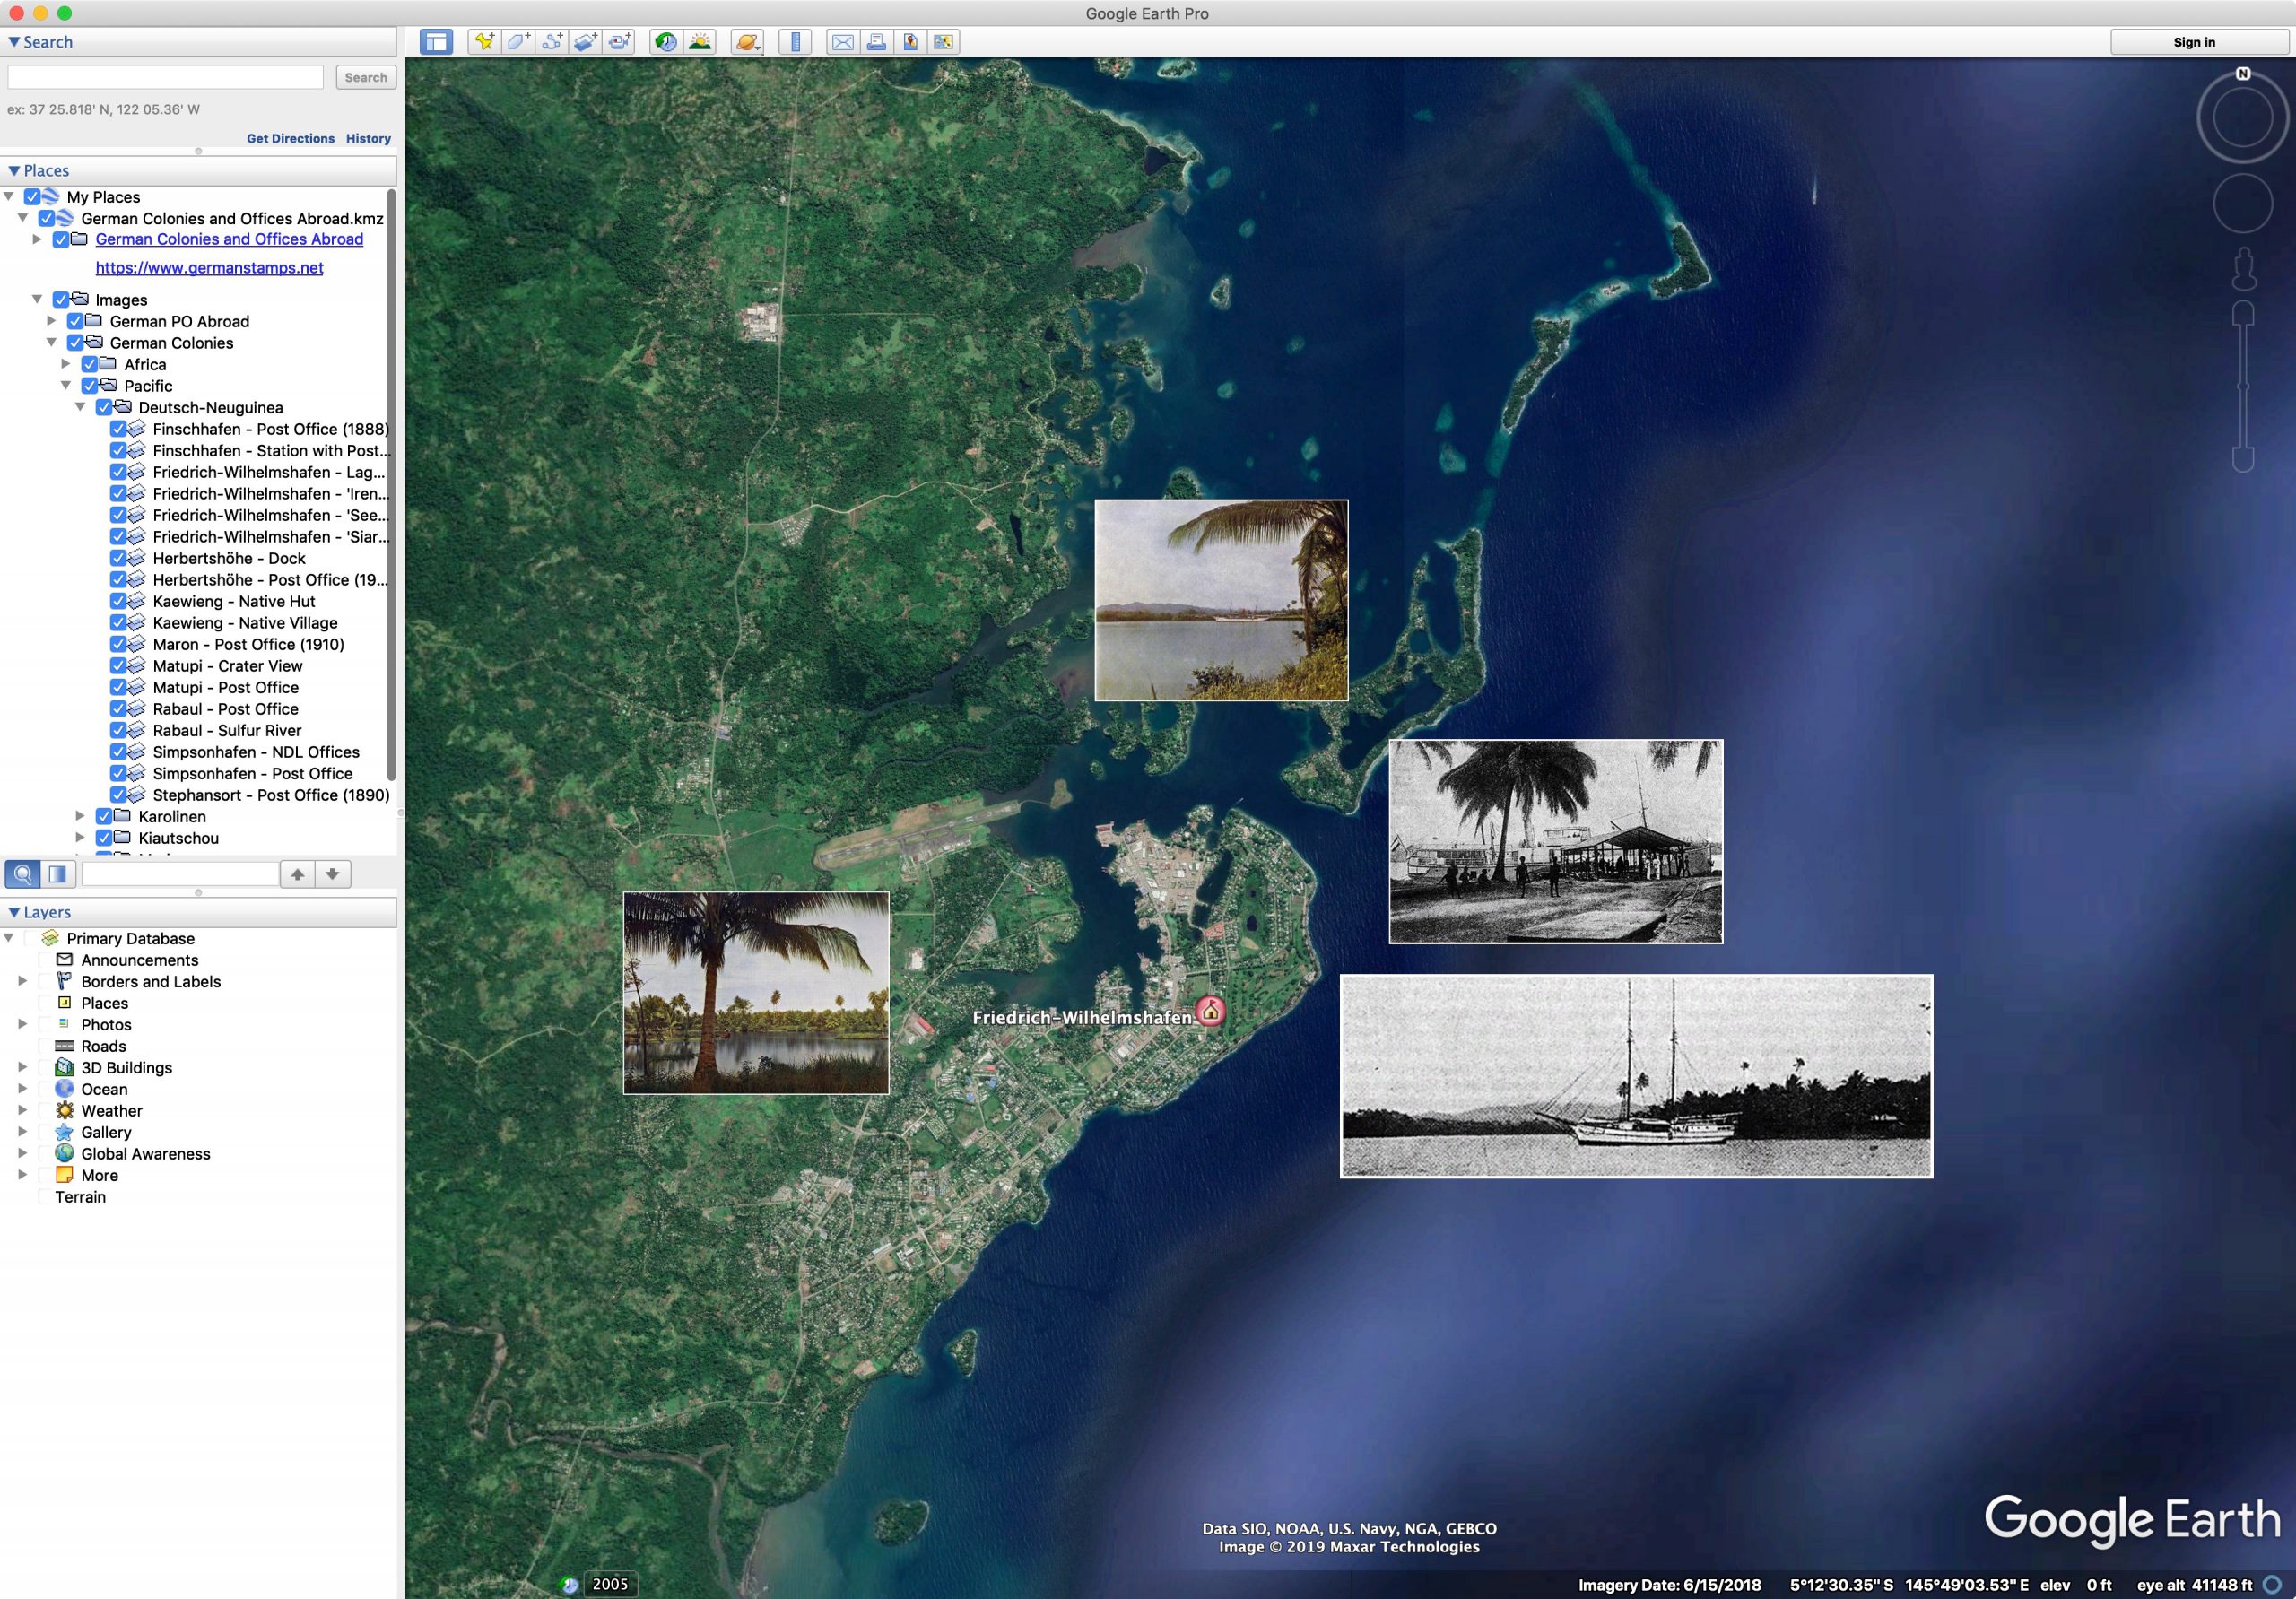Open the ruler measurement tool

pos(795,42)
